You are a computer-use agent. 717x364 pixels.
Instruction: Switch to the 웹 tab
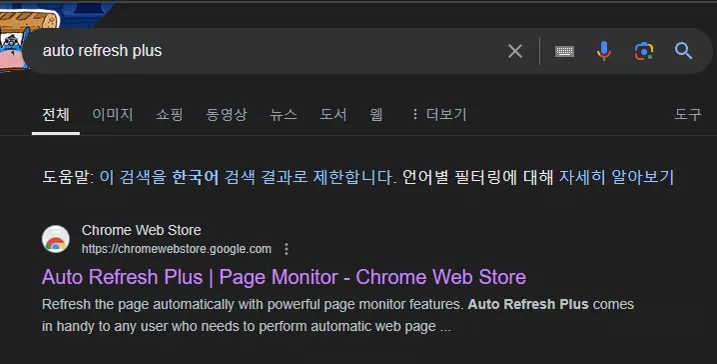click(376, 114)
